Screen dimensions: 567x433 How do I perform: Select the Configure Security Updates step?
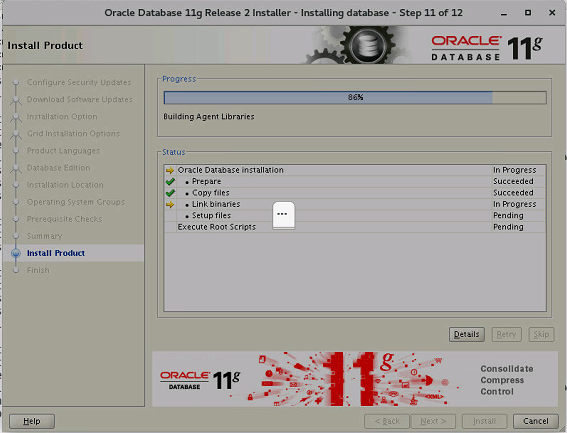pos(79,82)
